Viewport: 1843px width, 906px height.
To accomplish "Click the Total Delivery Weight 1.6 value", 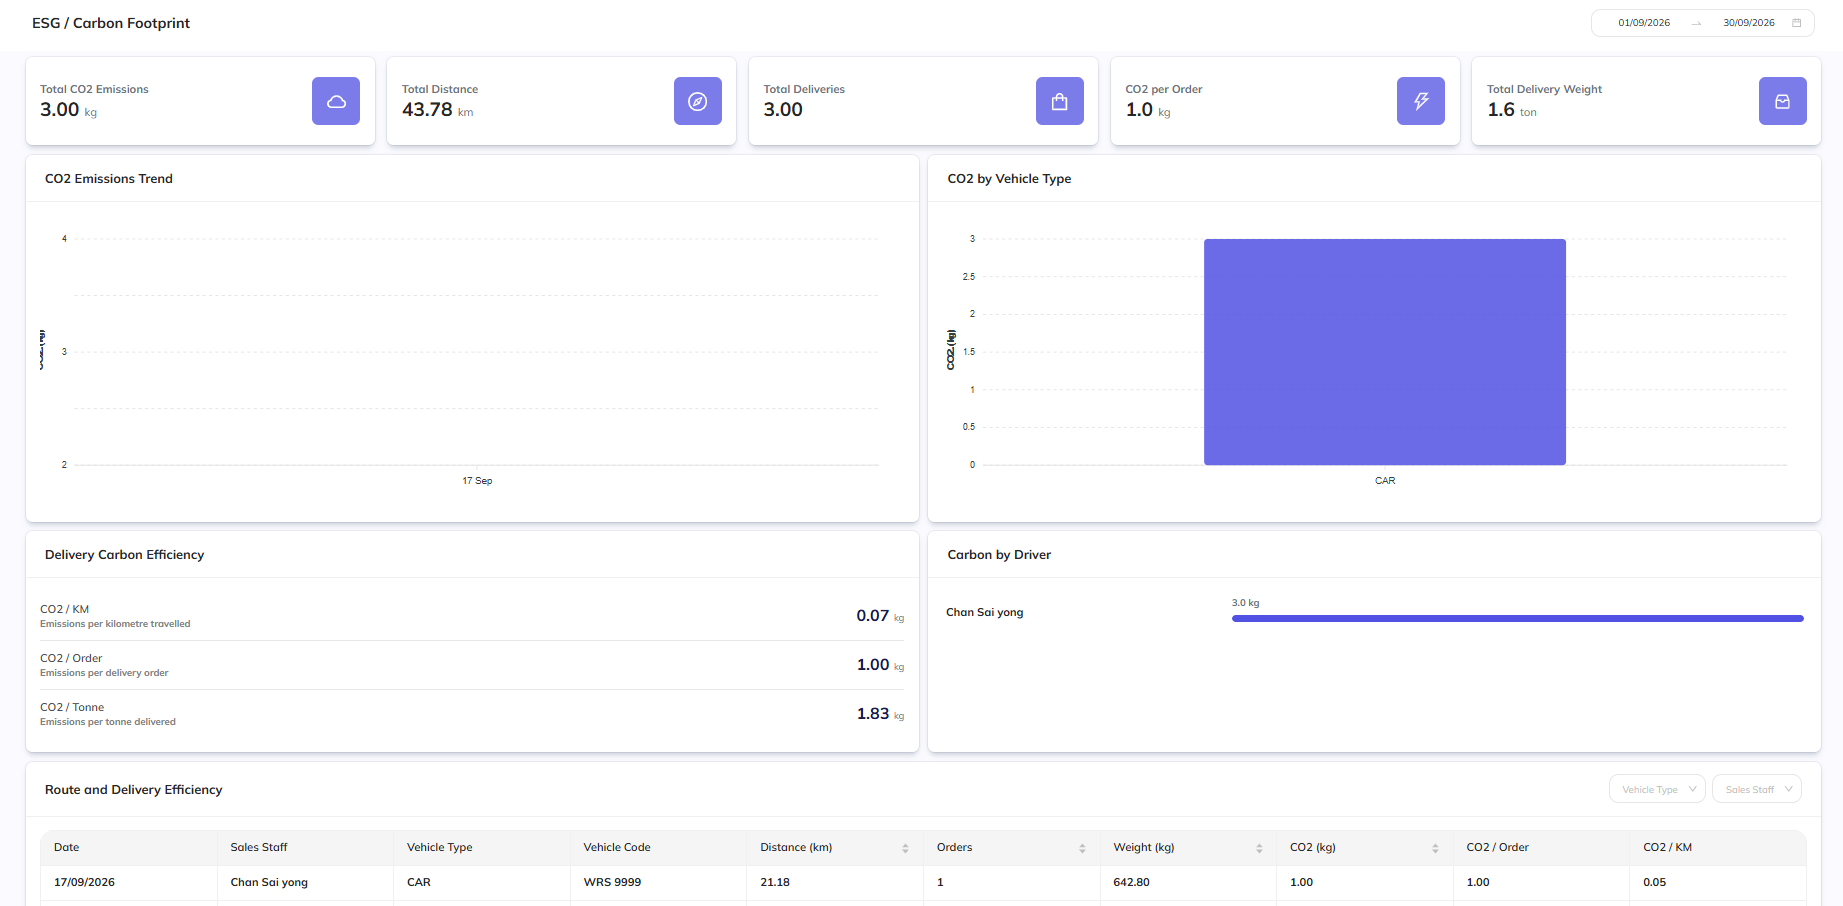I will coord(1501,110).
